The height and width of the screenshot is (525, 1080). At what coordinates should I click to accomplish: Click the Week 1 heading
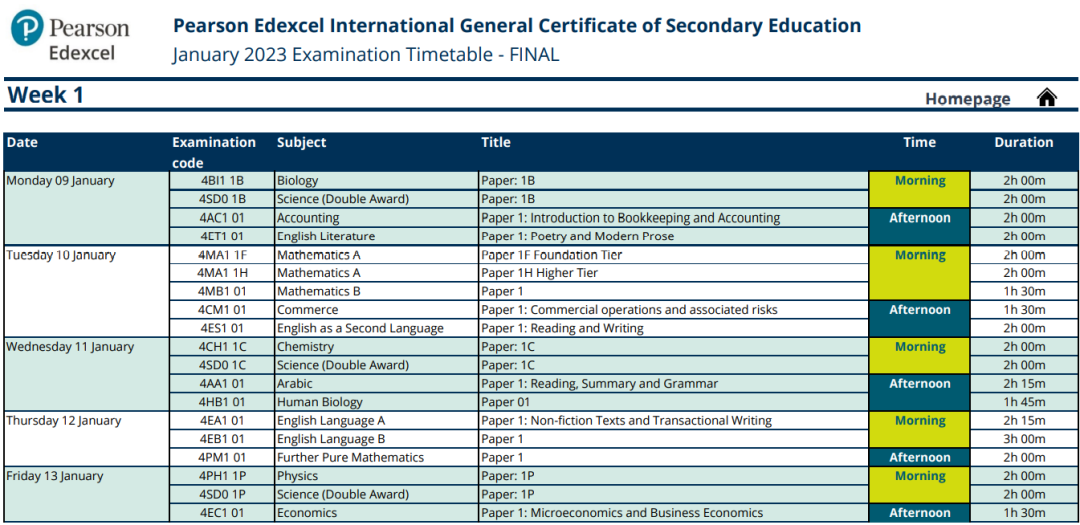(x=46, y=95)
